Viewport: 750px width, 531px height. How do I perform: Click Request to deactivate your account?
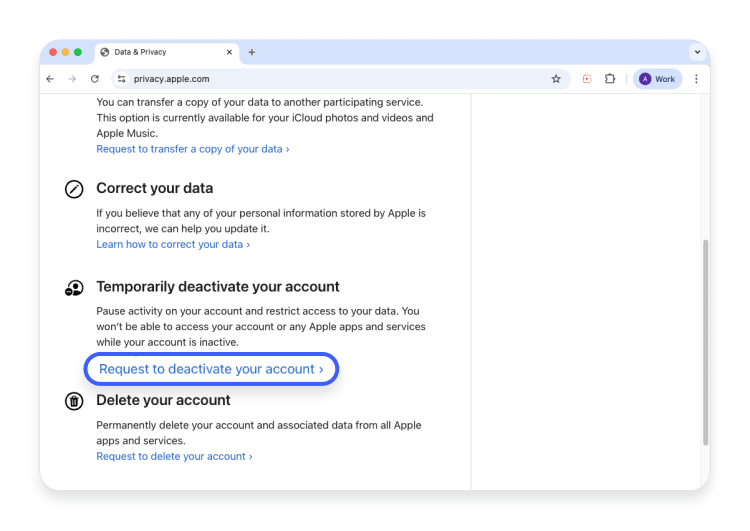point(211,369)
